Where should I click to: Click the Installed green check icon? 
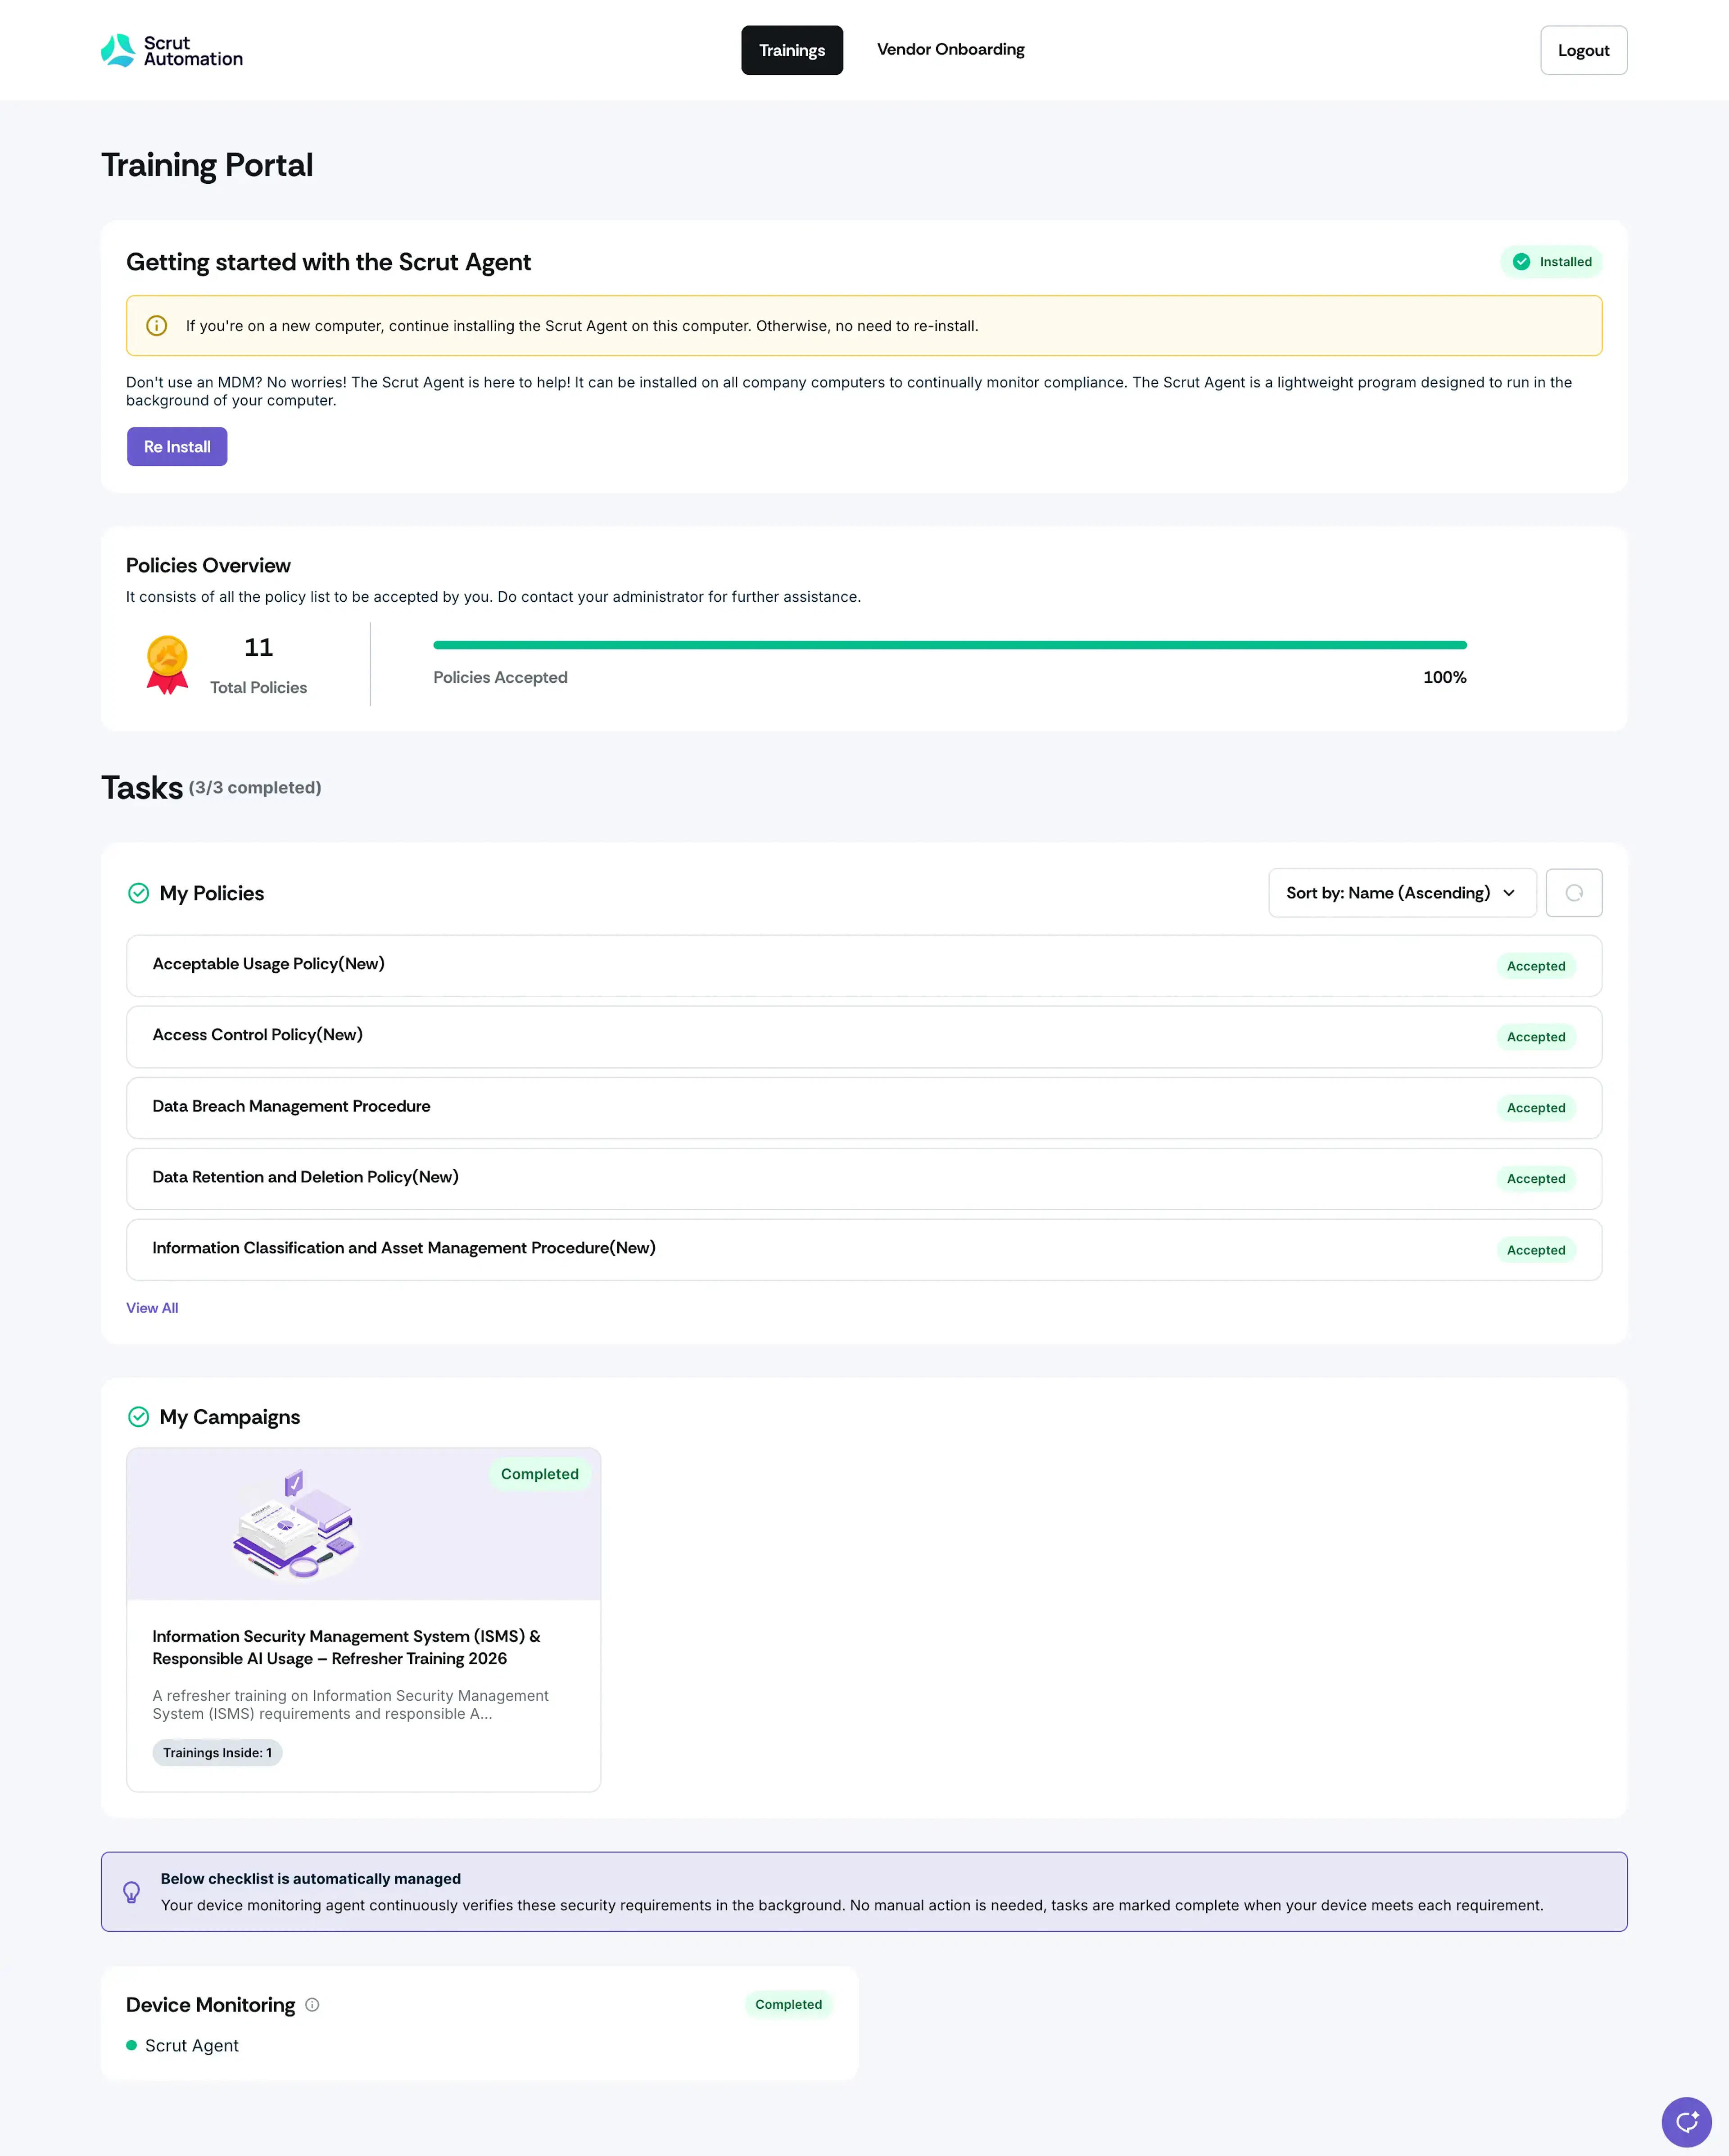1521,262
